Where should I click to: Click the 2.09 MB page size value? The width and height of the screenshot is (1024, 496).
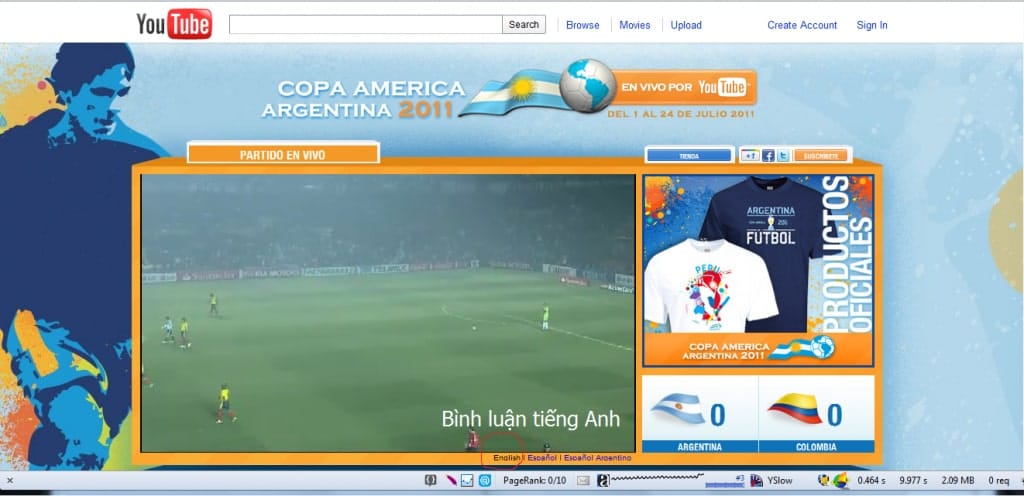(x=957, y=480)
